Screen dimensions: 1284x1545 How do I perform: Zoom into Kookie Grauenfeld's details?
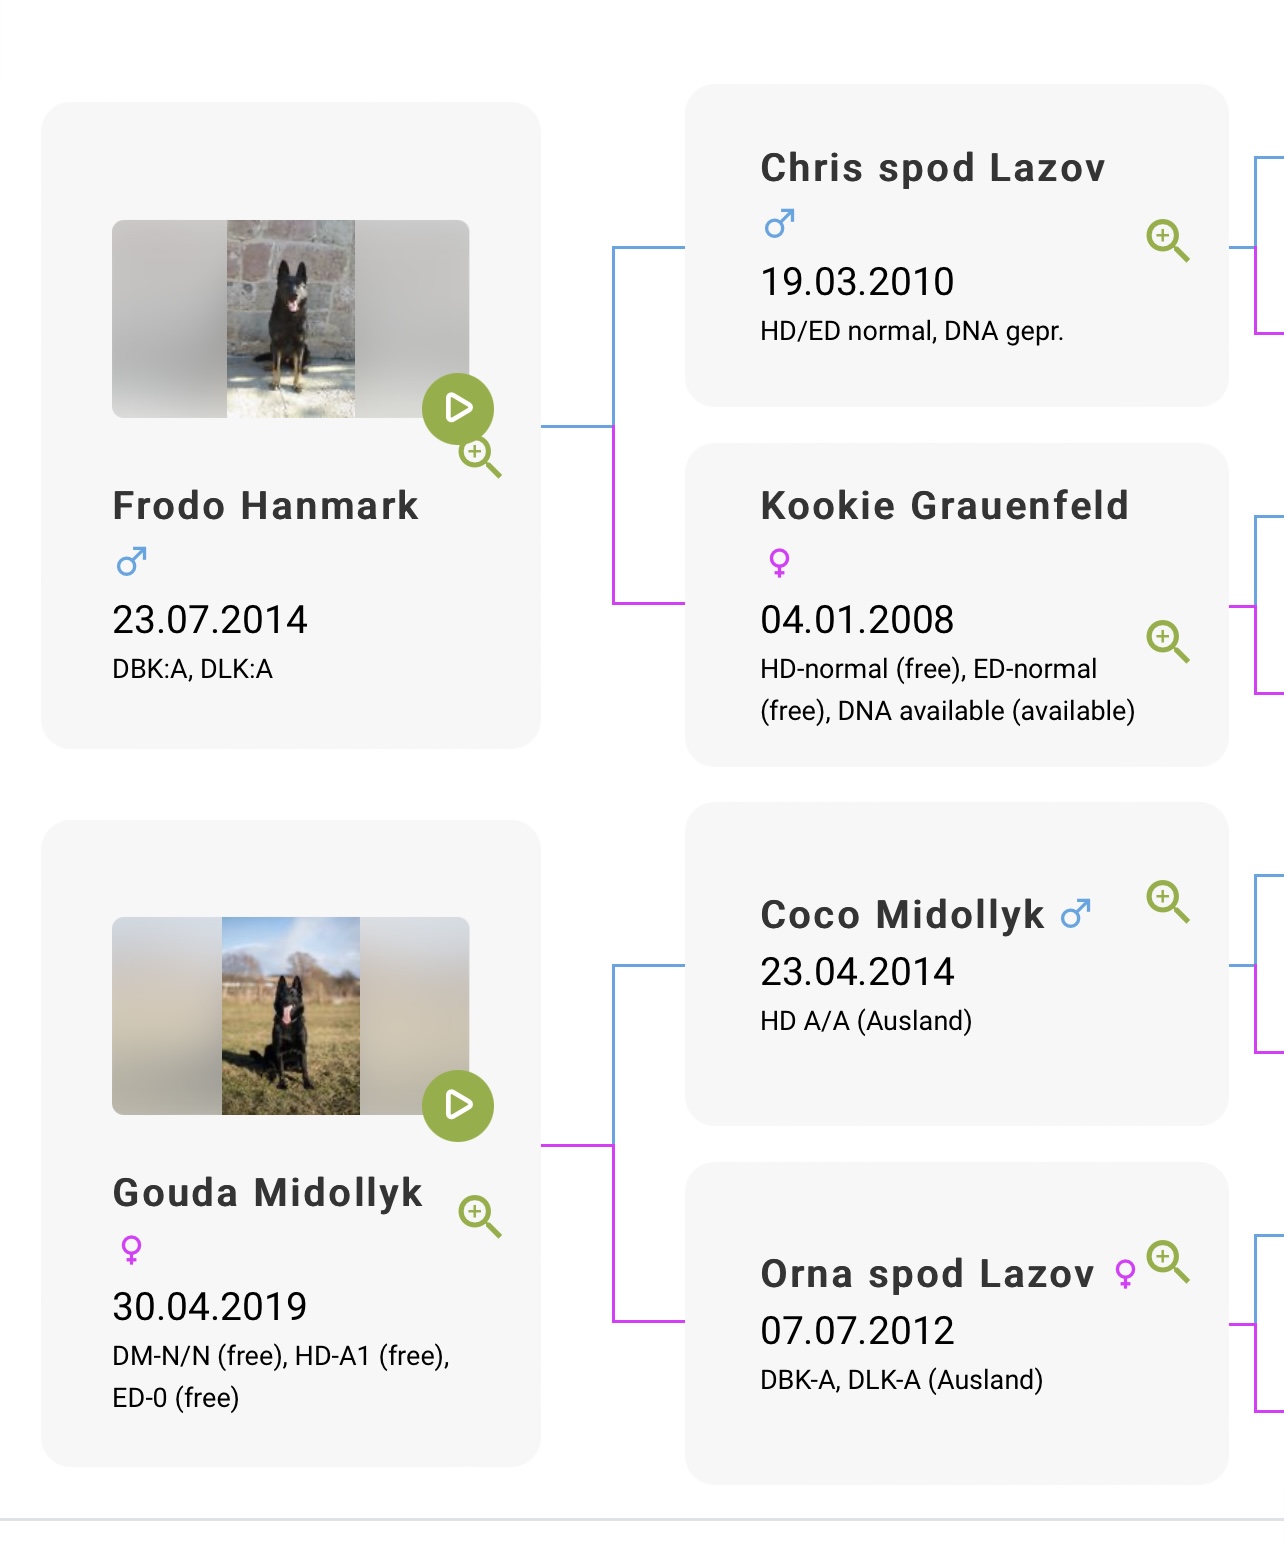coord(1167,640)
